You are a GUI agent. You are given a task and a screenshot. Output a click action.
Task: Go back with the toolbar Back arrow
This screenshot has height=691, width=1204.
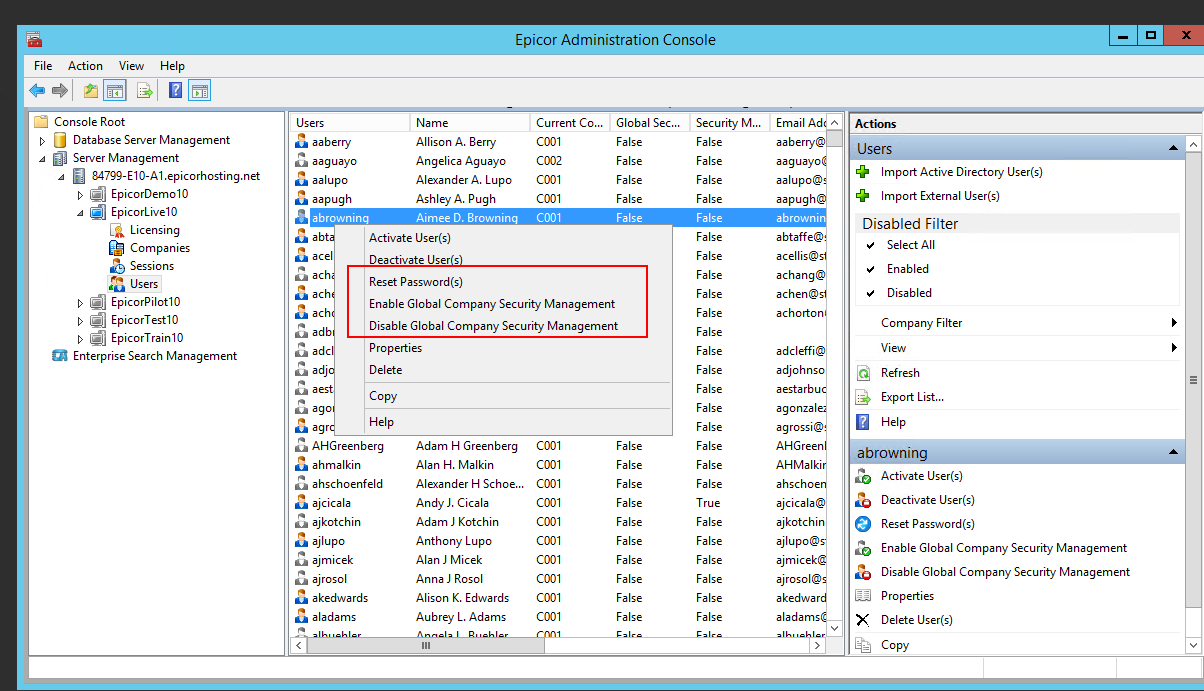[x=37, y=91]
